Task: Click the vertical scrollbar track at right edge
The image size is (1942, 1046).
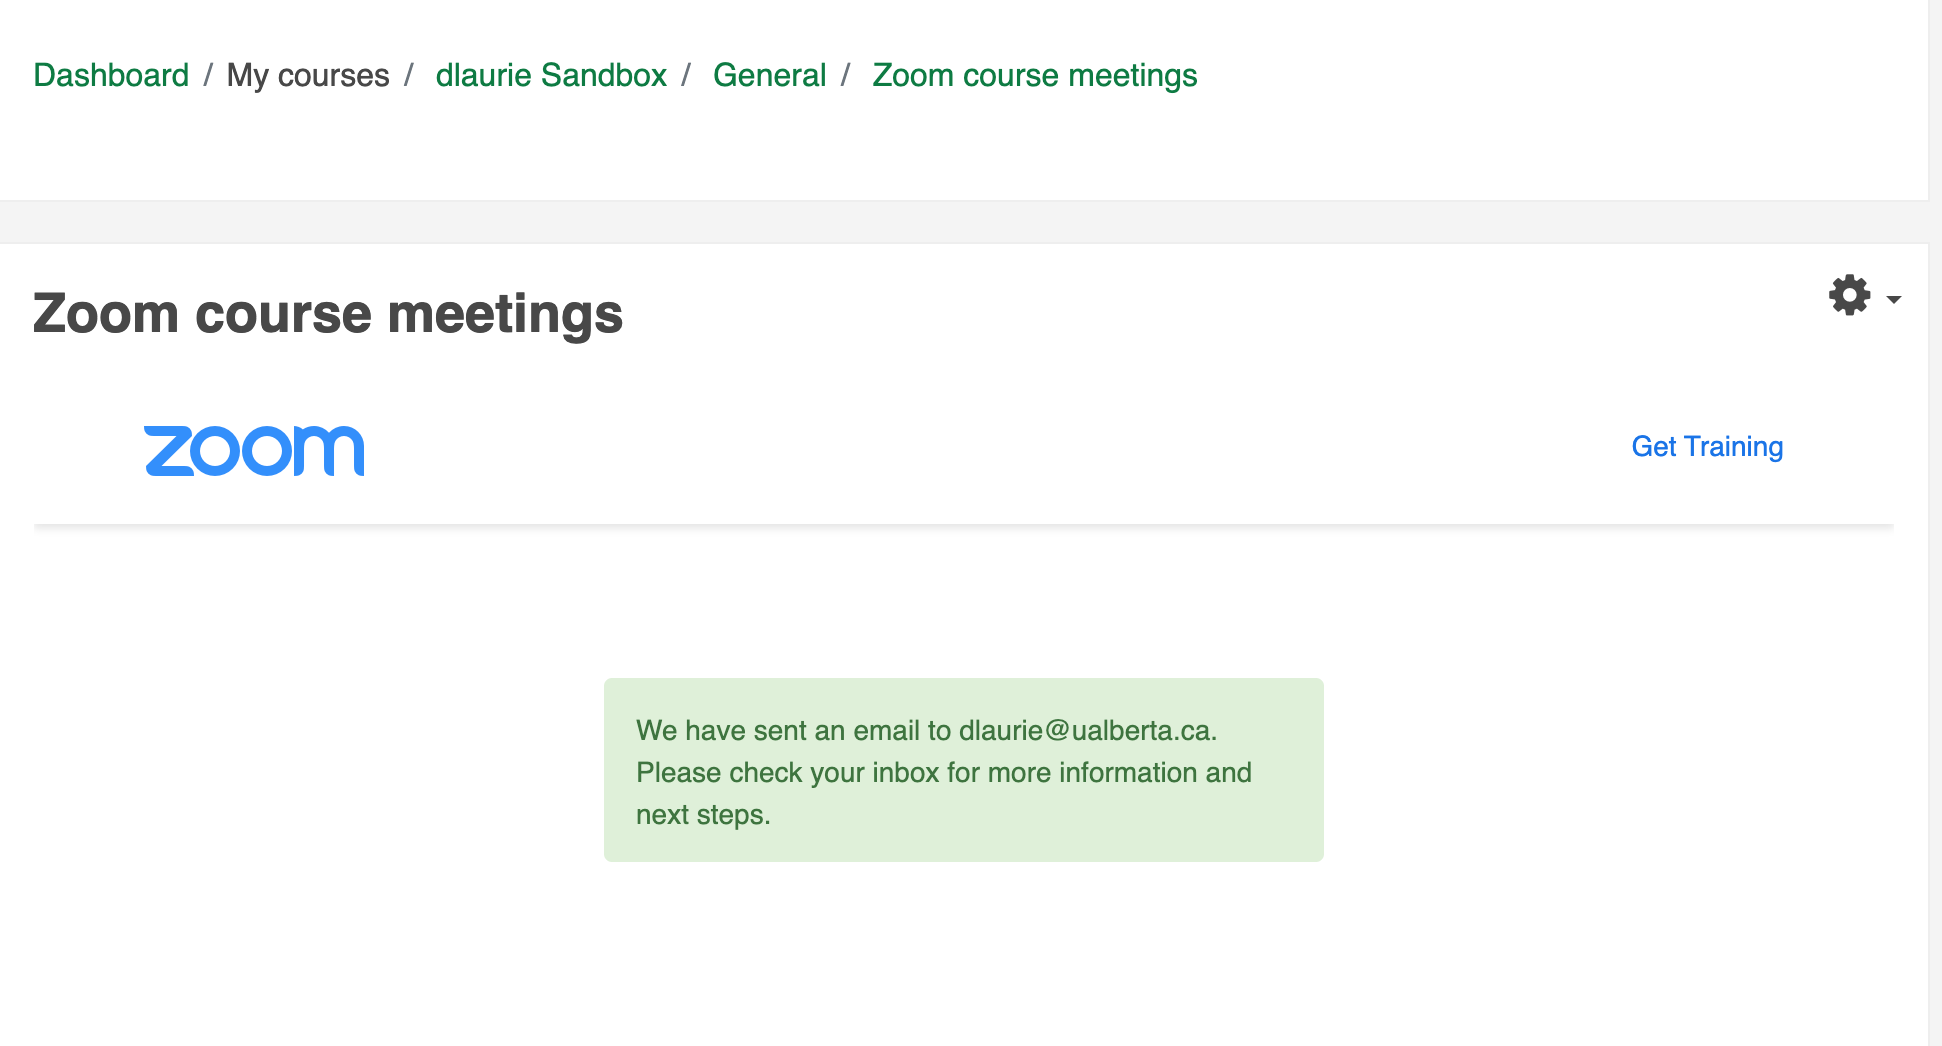Action: [1935, 523]
